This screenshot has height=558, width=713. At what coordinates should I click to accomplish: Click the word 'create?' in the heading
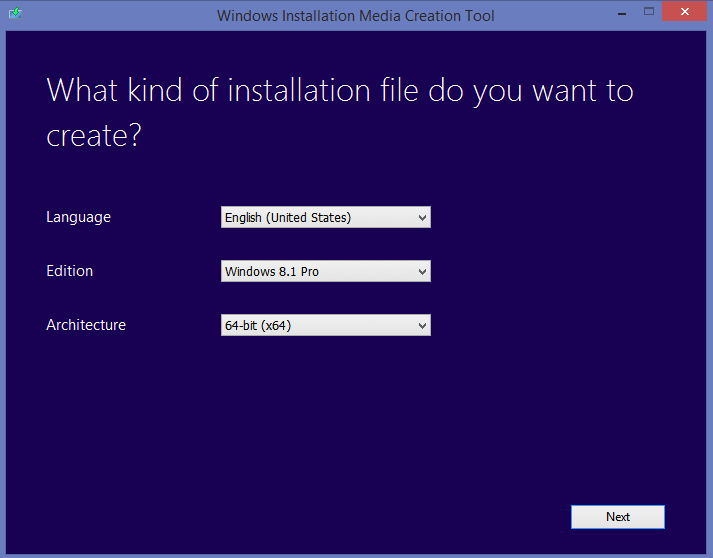[94, 137]
